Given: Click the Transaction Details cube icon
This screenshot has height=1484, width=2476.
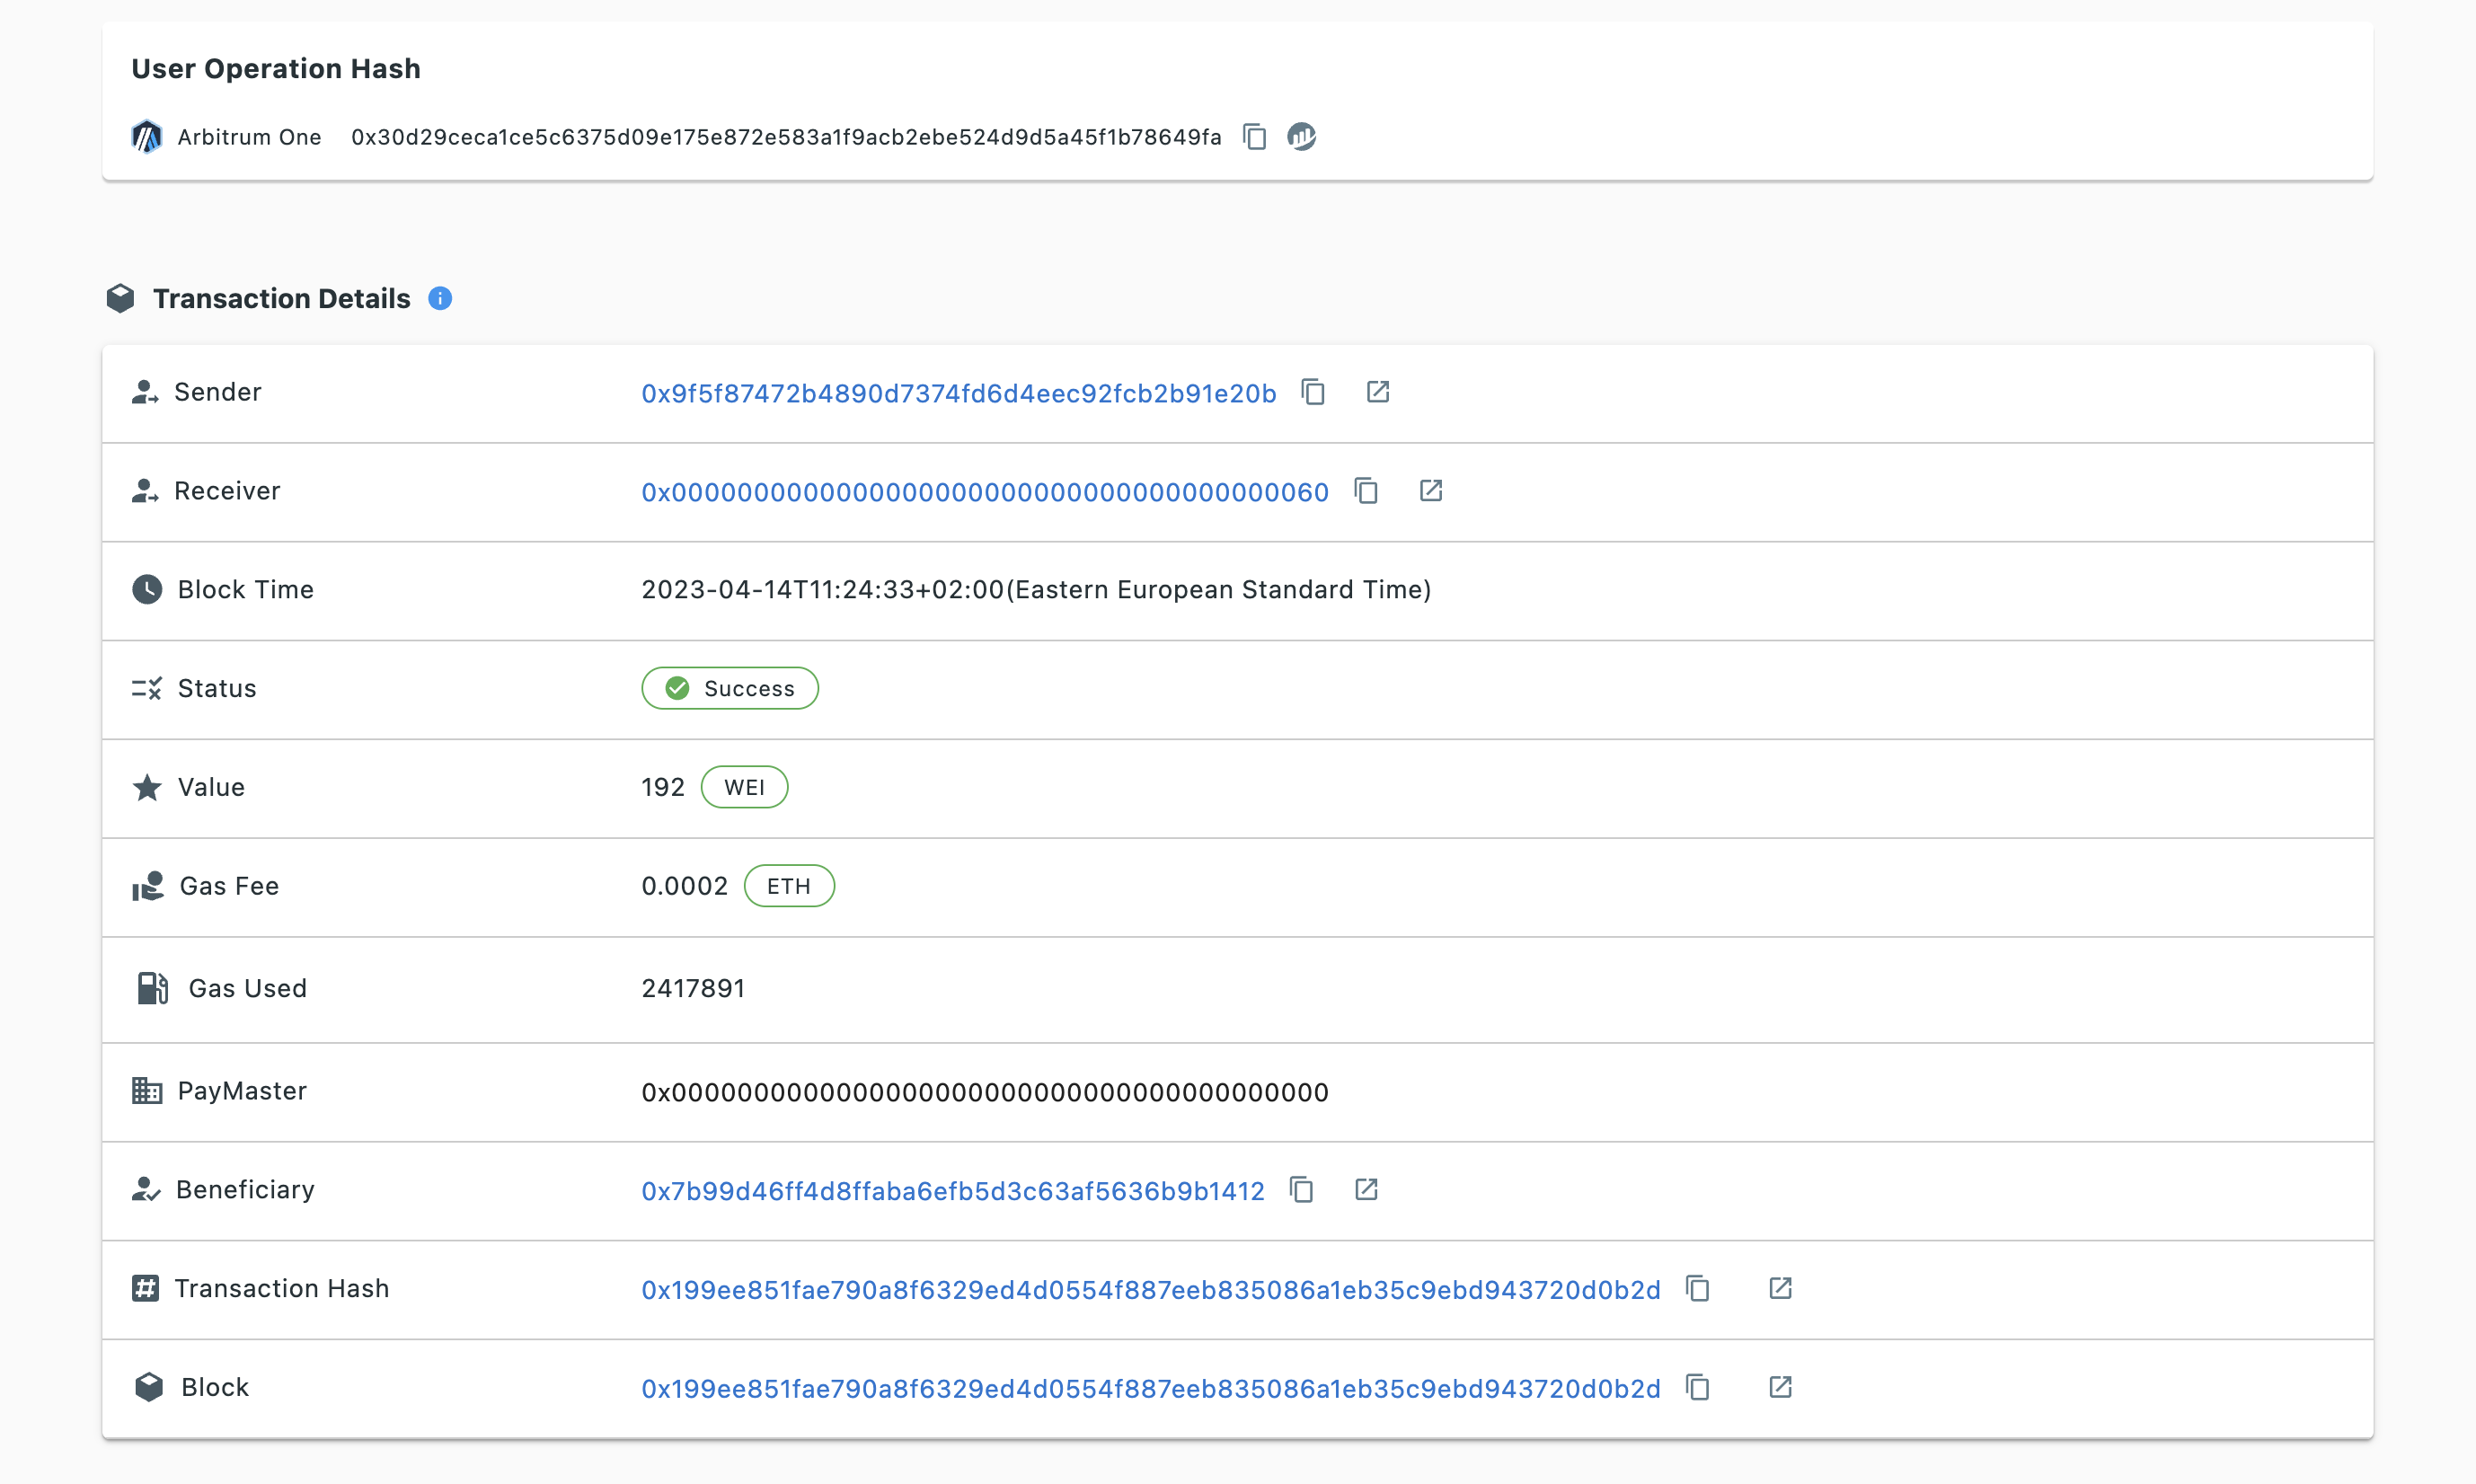Looking at the screenshot, I should coord(120,298).
